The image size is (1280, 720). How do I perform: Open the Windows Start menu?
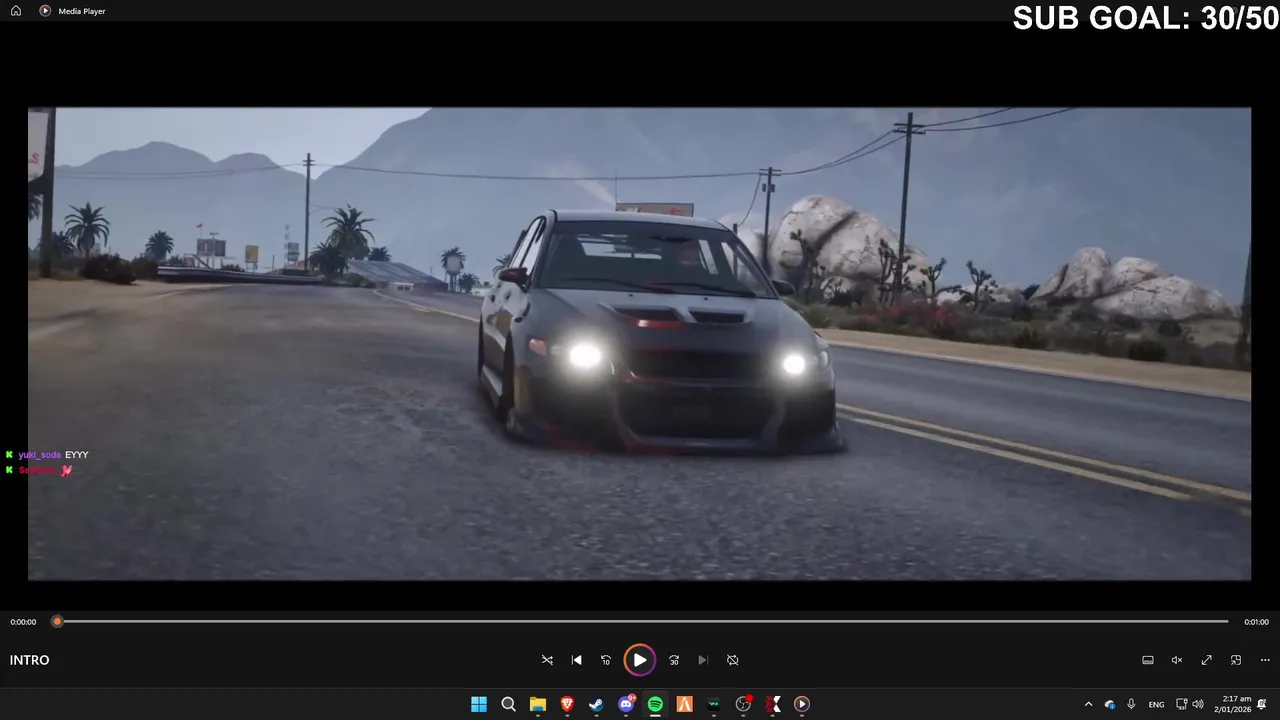click(479, 704)
